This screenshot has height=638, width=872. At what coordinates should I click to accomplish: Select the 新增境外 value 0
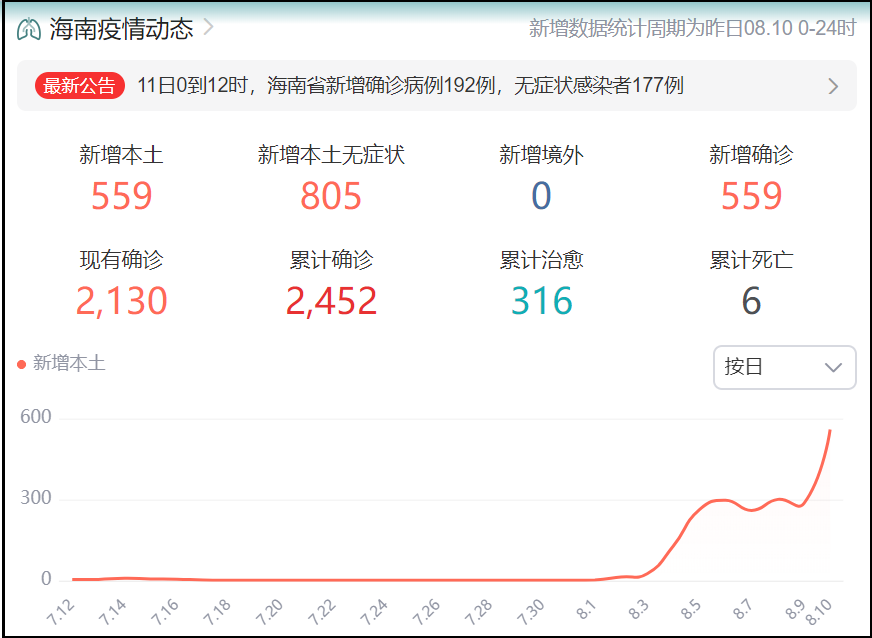(x=541, y=196)
